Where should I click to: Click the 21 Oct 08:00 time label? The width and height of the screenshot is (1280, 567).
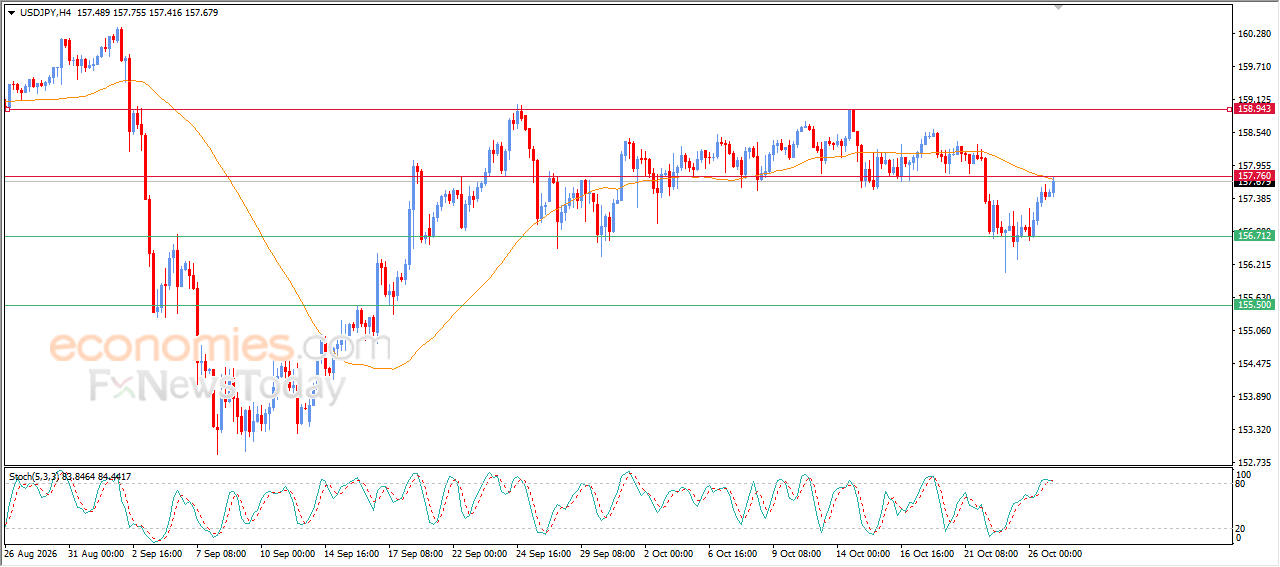(992, 553)
